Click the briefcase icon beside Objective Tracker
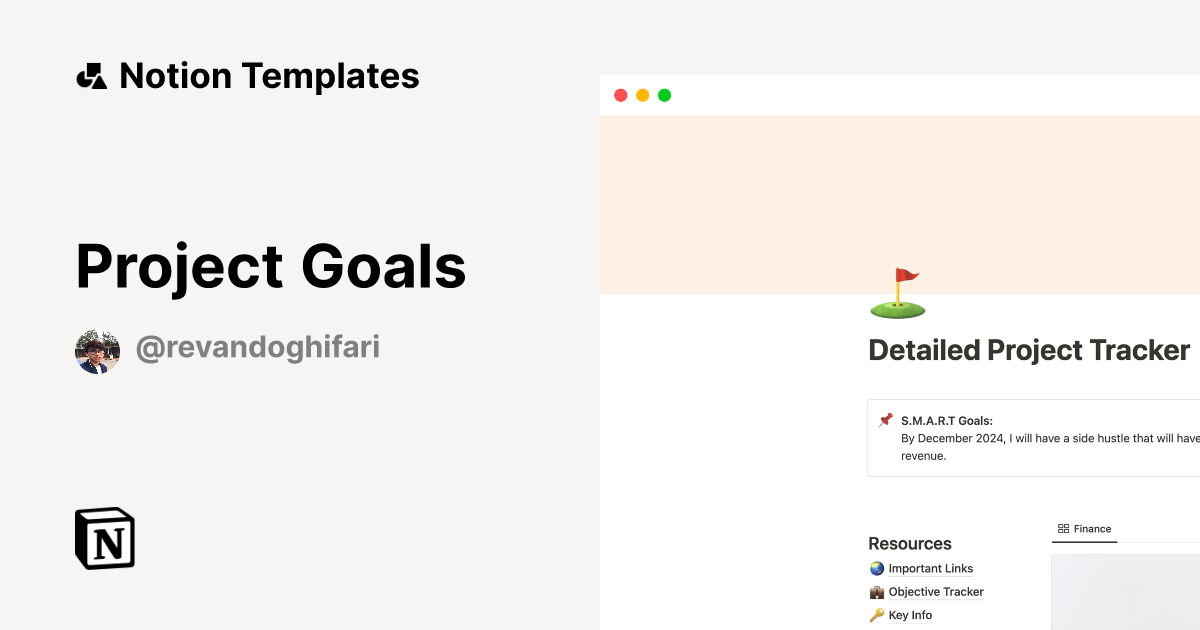 875,591
